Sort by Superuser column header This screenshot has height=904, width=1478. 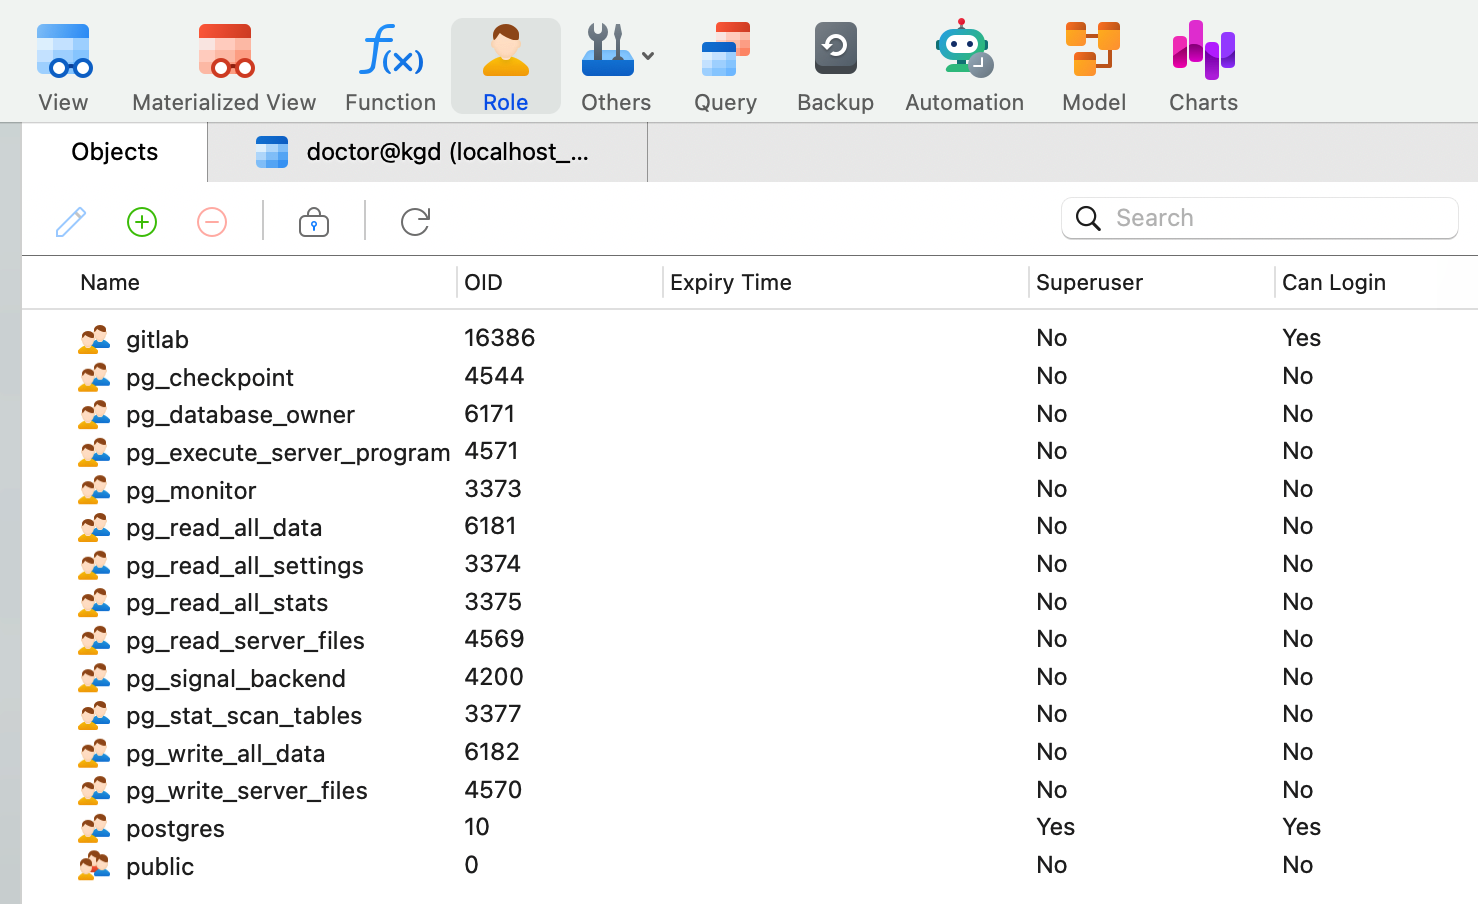pos(1089,282)
